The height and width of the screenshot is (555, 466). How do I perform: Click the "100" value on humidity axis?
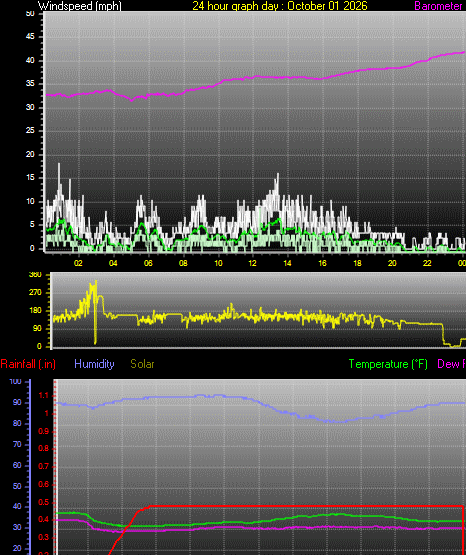15,382
